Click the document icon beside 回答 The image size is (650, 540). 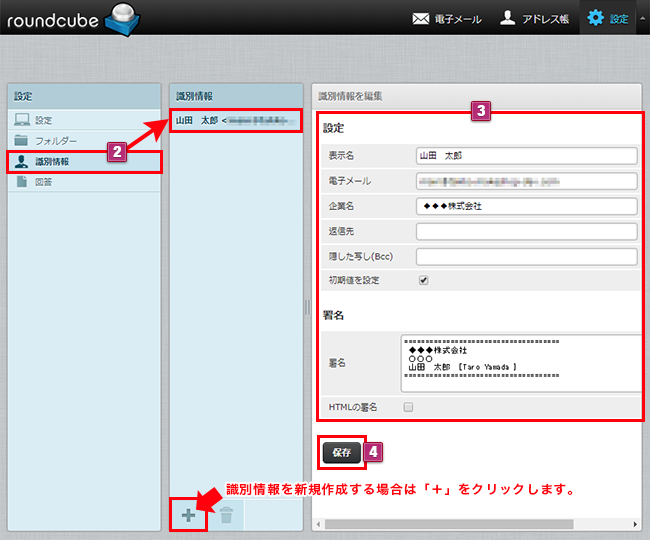pos(22,182)
